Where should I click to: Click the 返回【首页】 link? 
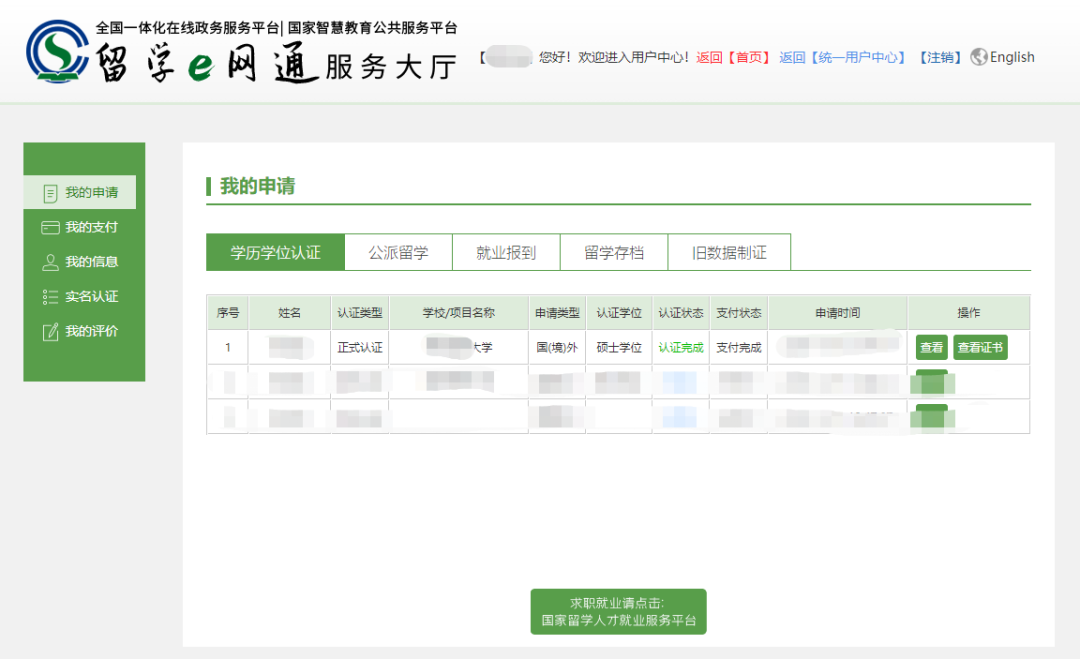[734, 57]
